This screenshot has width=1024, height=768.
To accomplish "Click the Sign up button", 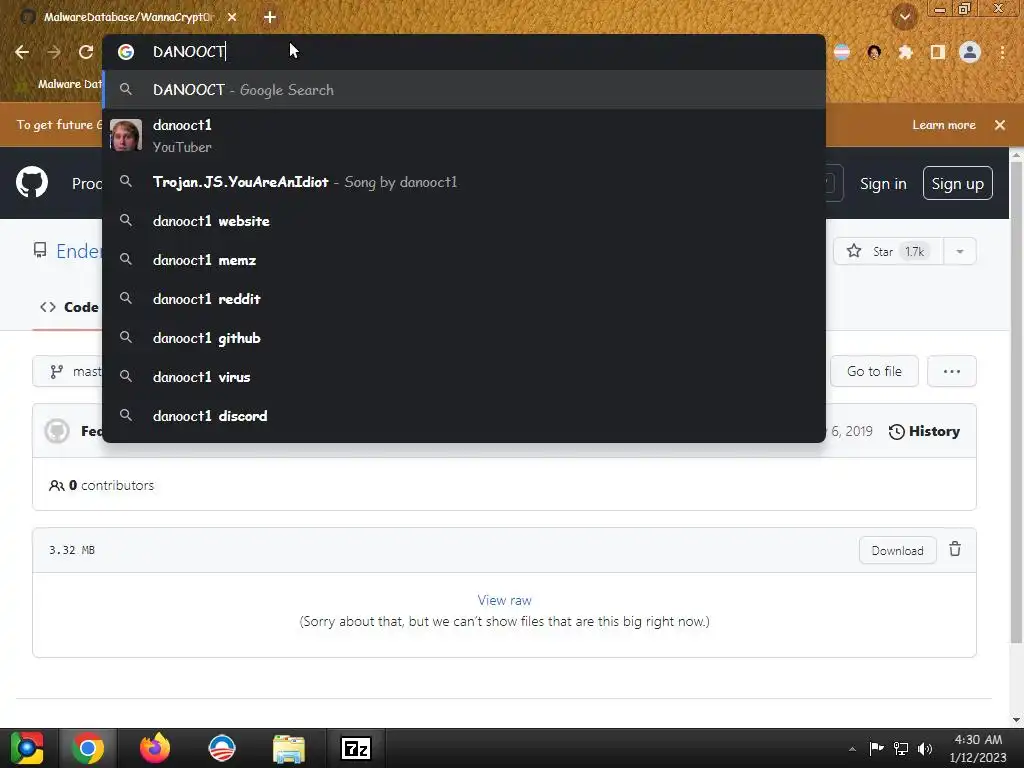I will pyautogui.click(x=957, y=184).
